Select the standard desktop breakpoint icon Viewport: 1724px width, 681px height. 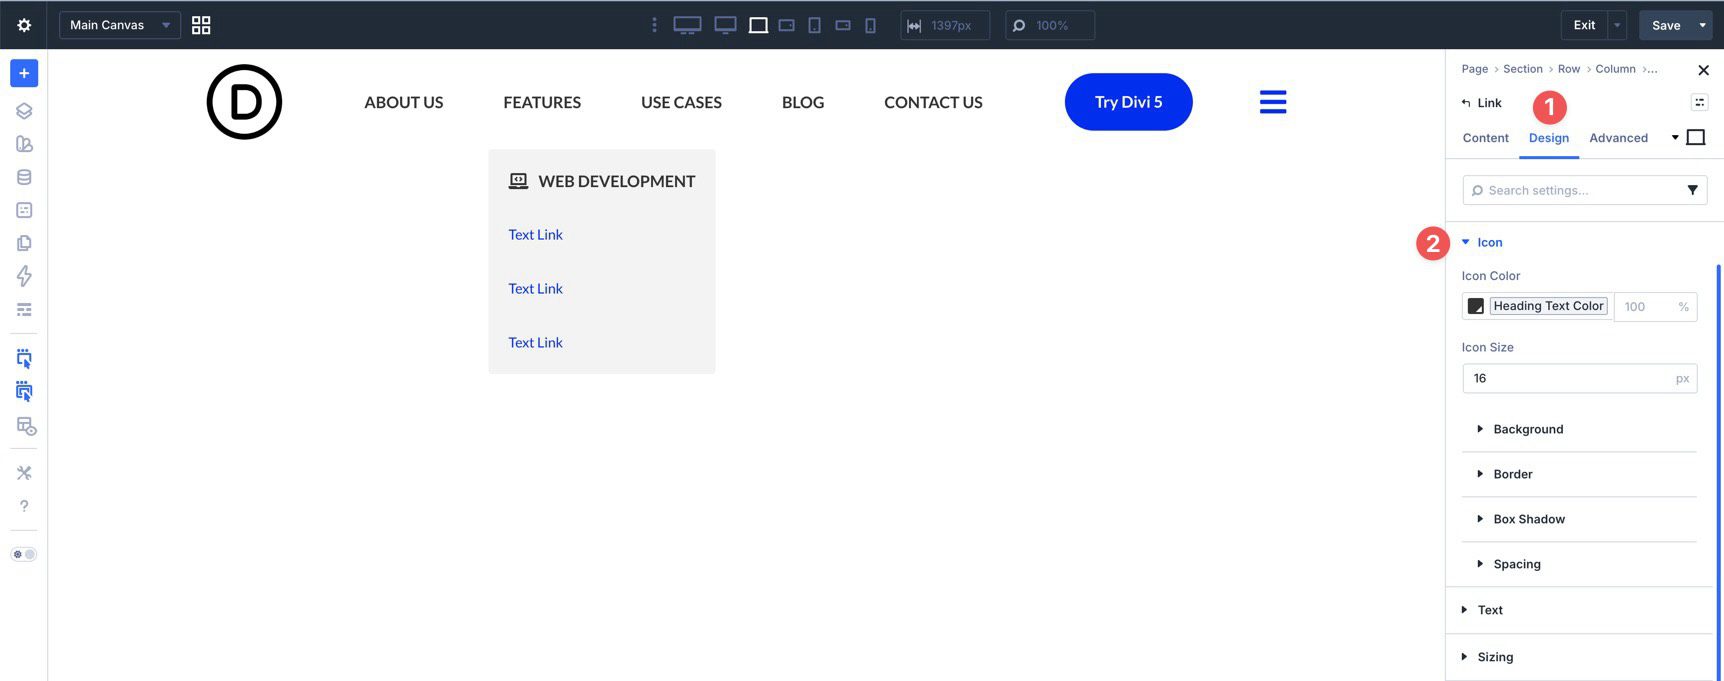pos(725,25)
